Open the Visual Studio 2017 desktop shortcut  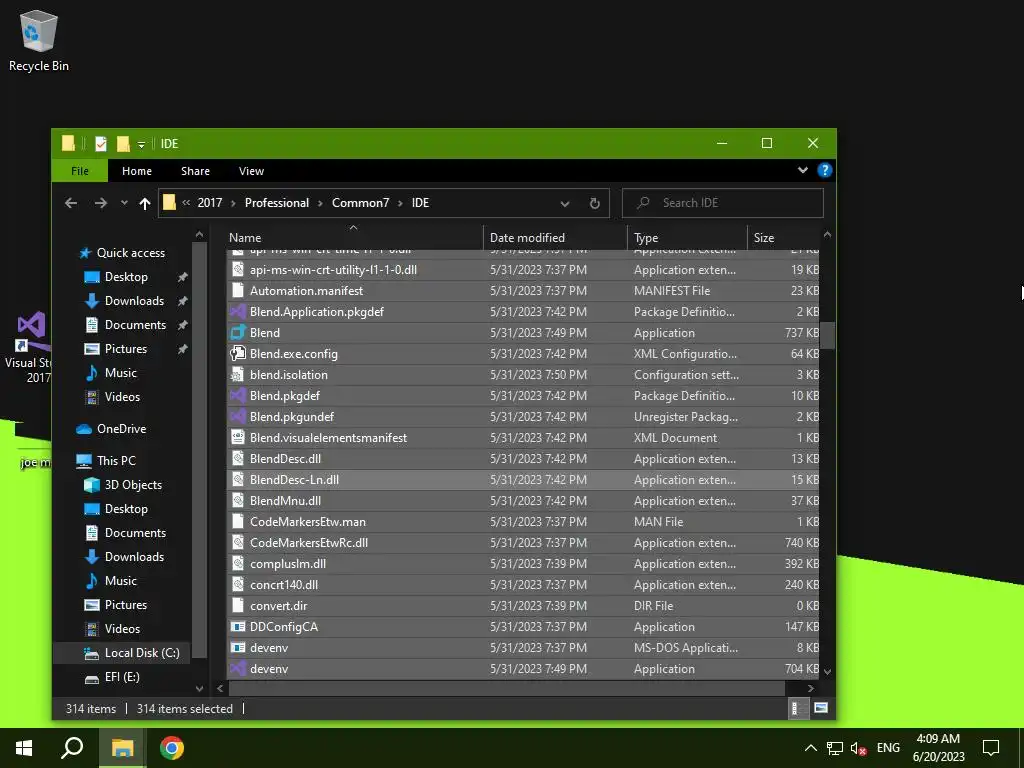pyautogui.click(x=27, y=347)
